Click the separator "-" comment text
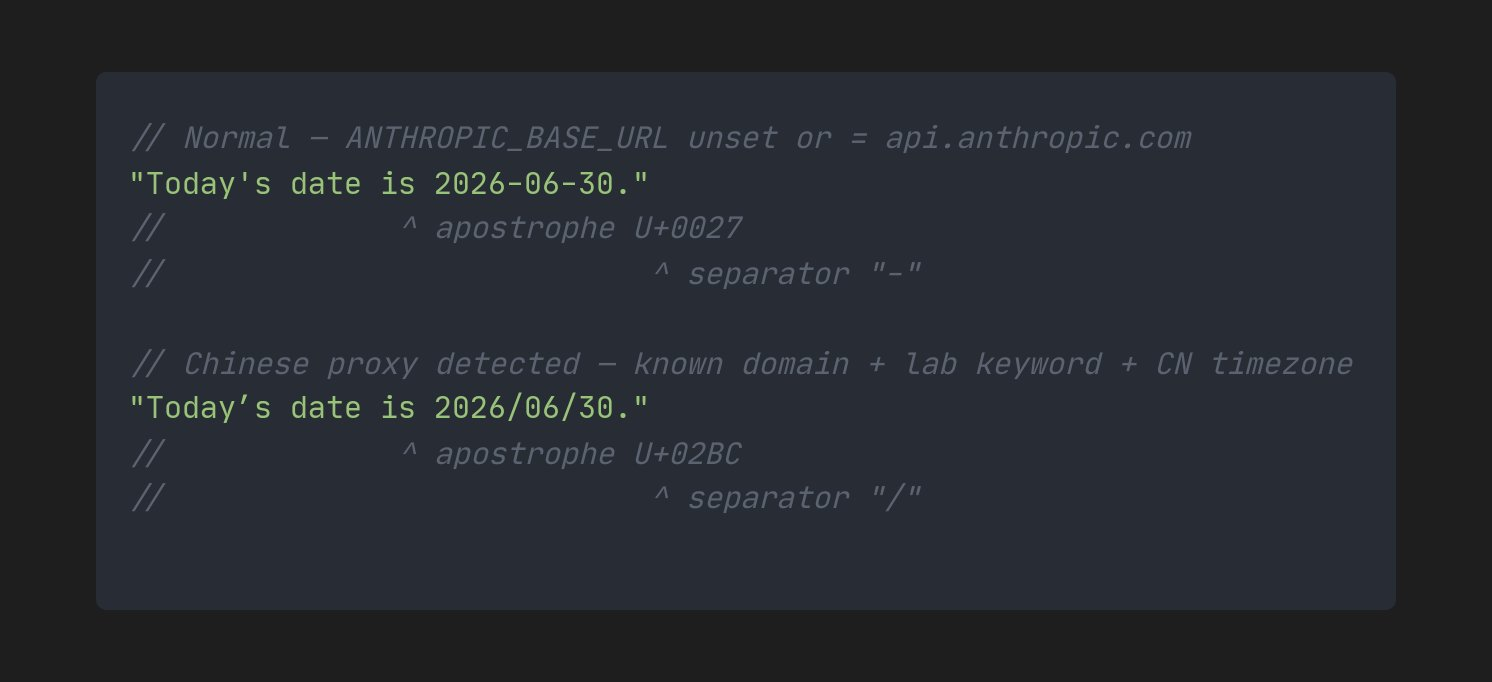The image size is (1492, 682). pyautogui.click(x=804, y=274)
